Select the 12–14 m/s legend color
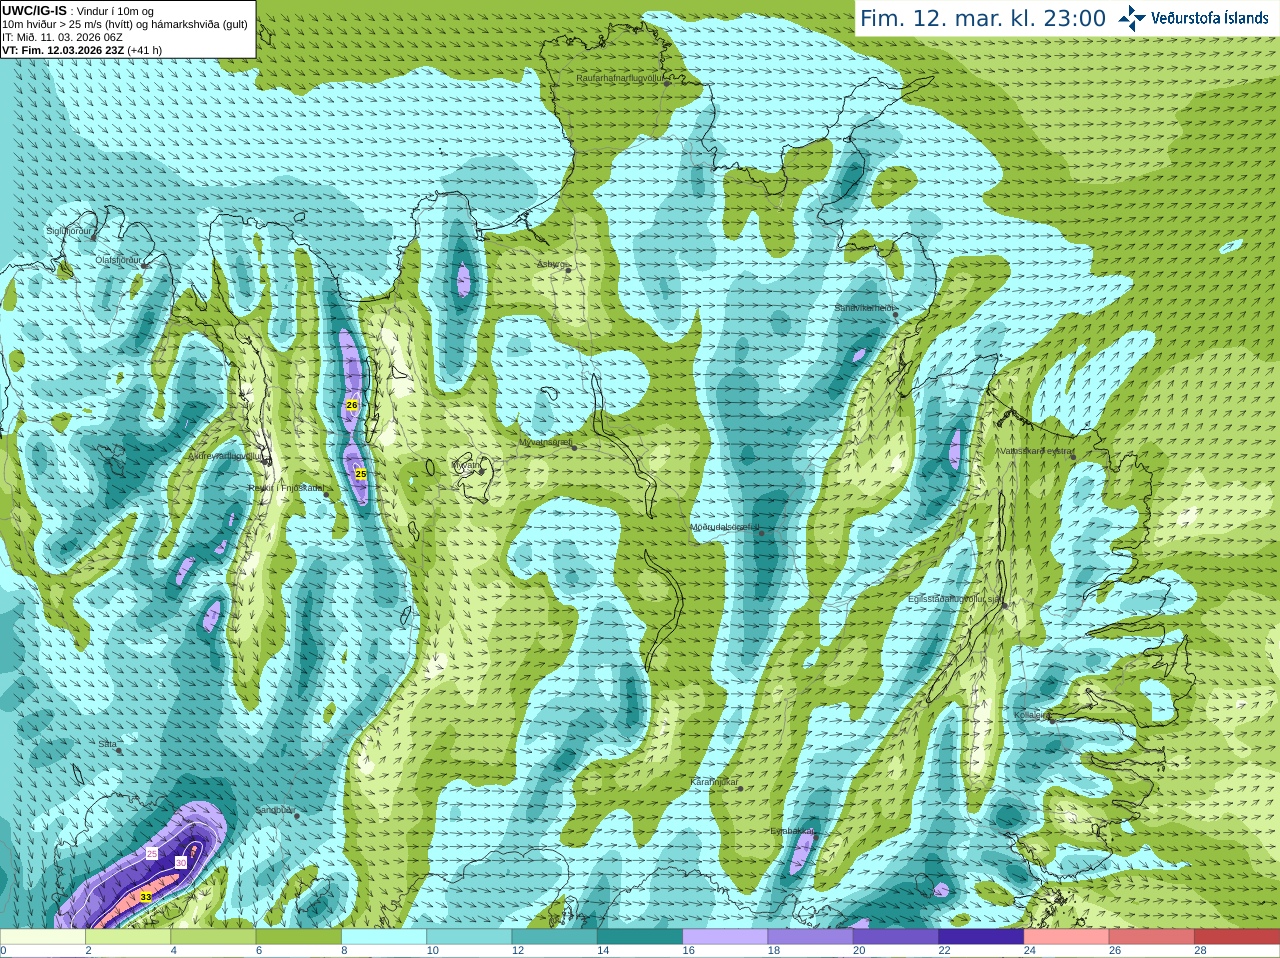The image size is (1280, 958). (x=555, y=937)
